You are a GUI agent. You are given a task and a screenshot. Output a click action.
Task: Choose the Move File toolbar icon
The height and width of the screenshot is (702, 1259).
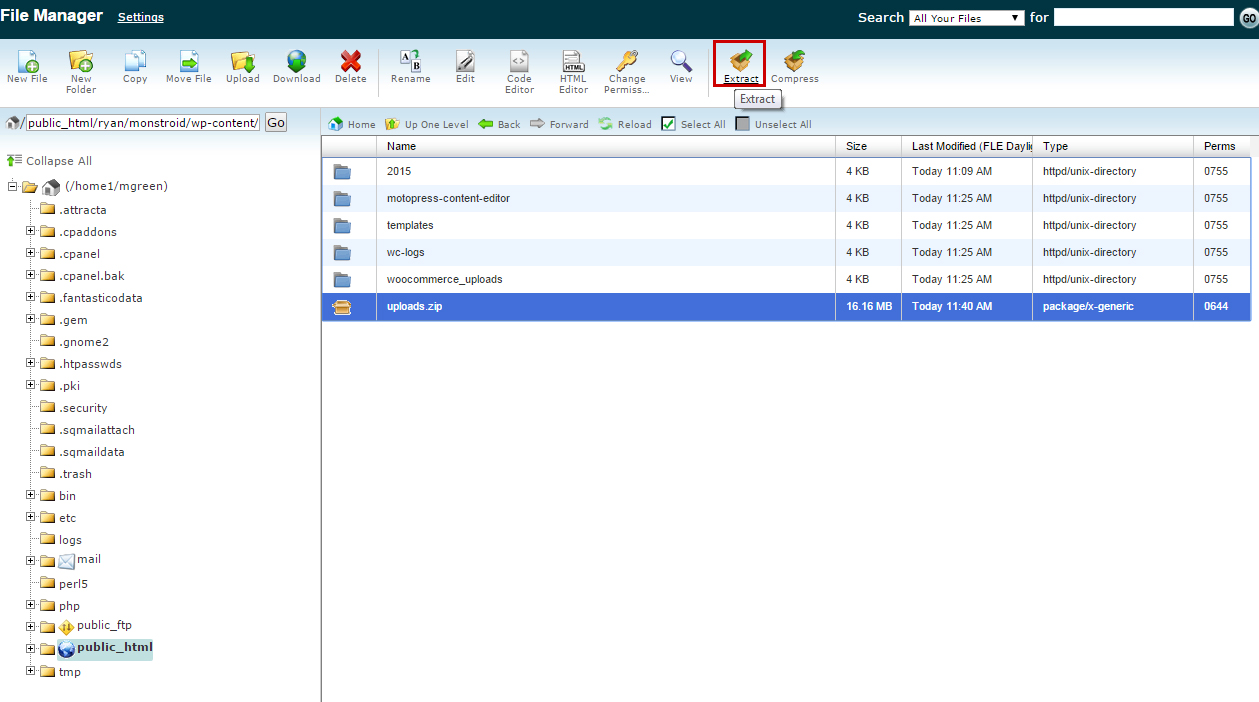click(189, 61)
